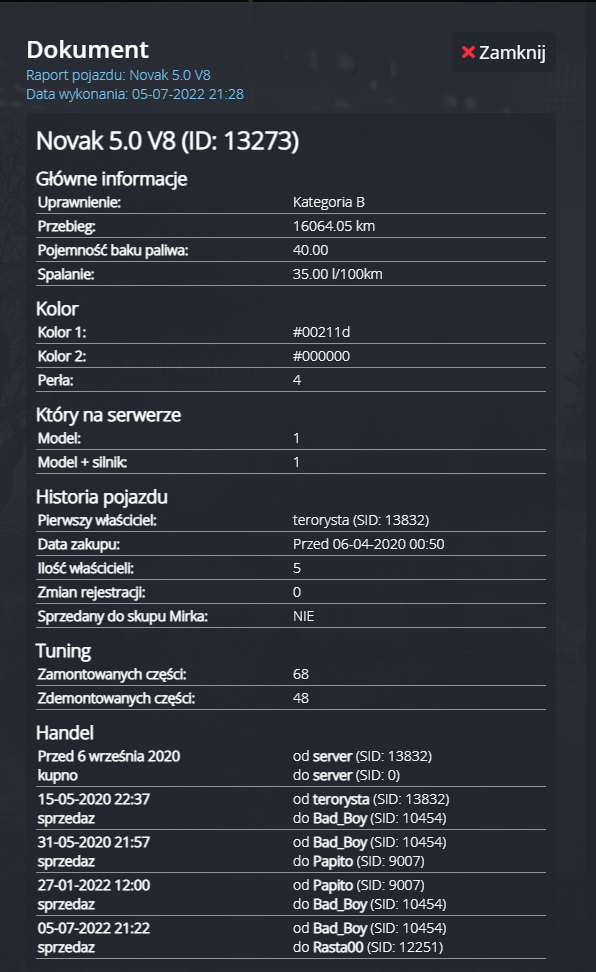Select the 15-05-2020 22:37 sale entry
The image size is (596, 972).
tap(291, 808)
